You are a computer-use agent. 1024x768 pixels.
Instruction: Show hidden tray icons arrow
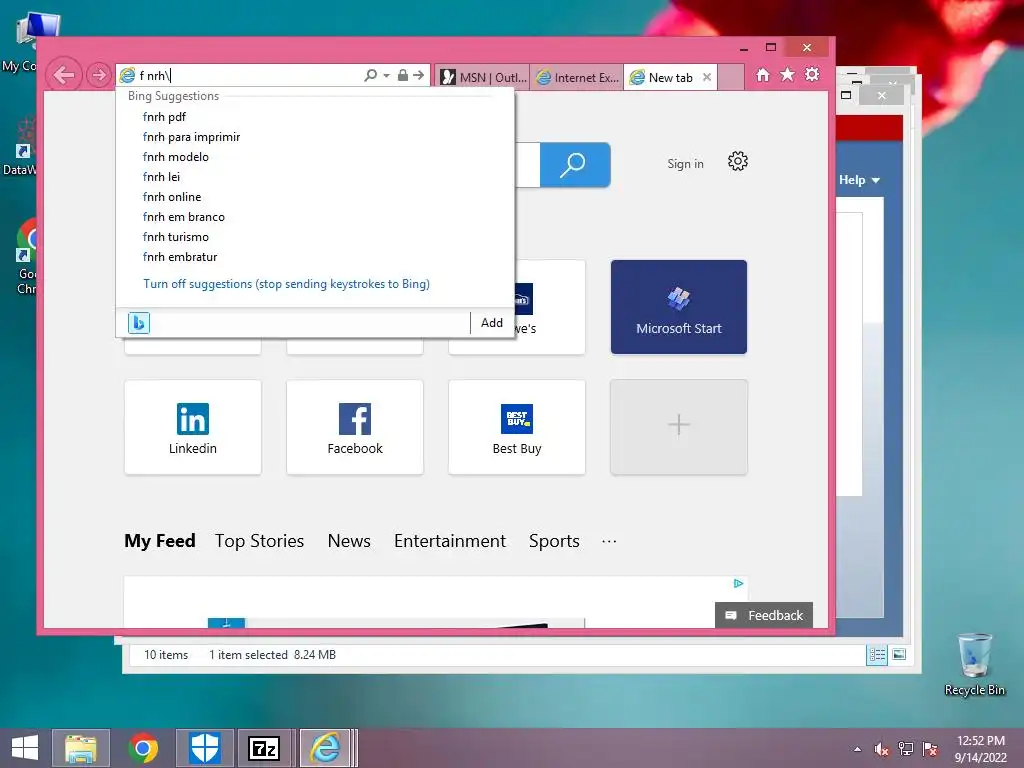pyautogui.click(x=857, y=749)
